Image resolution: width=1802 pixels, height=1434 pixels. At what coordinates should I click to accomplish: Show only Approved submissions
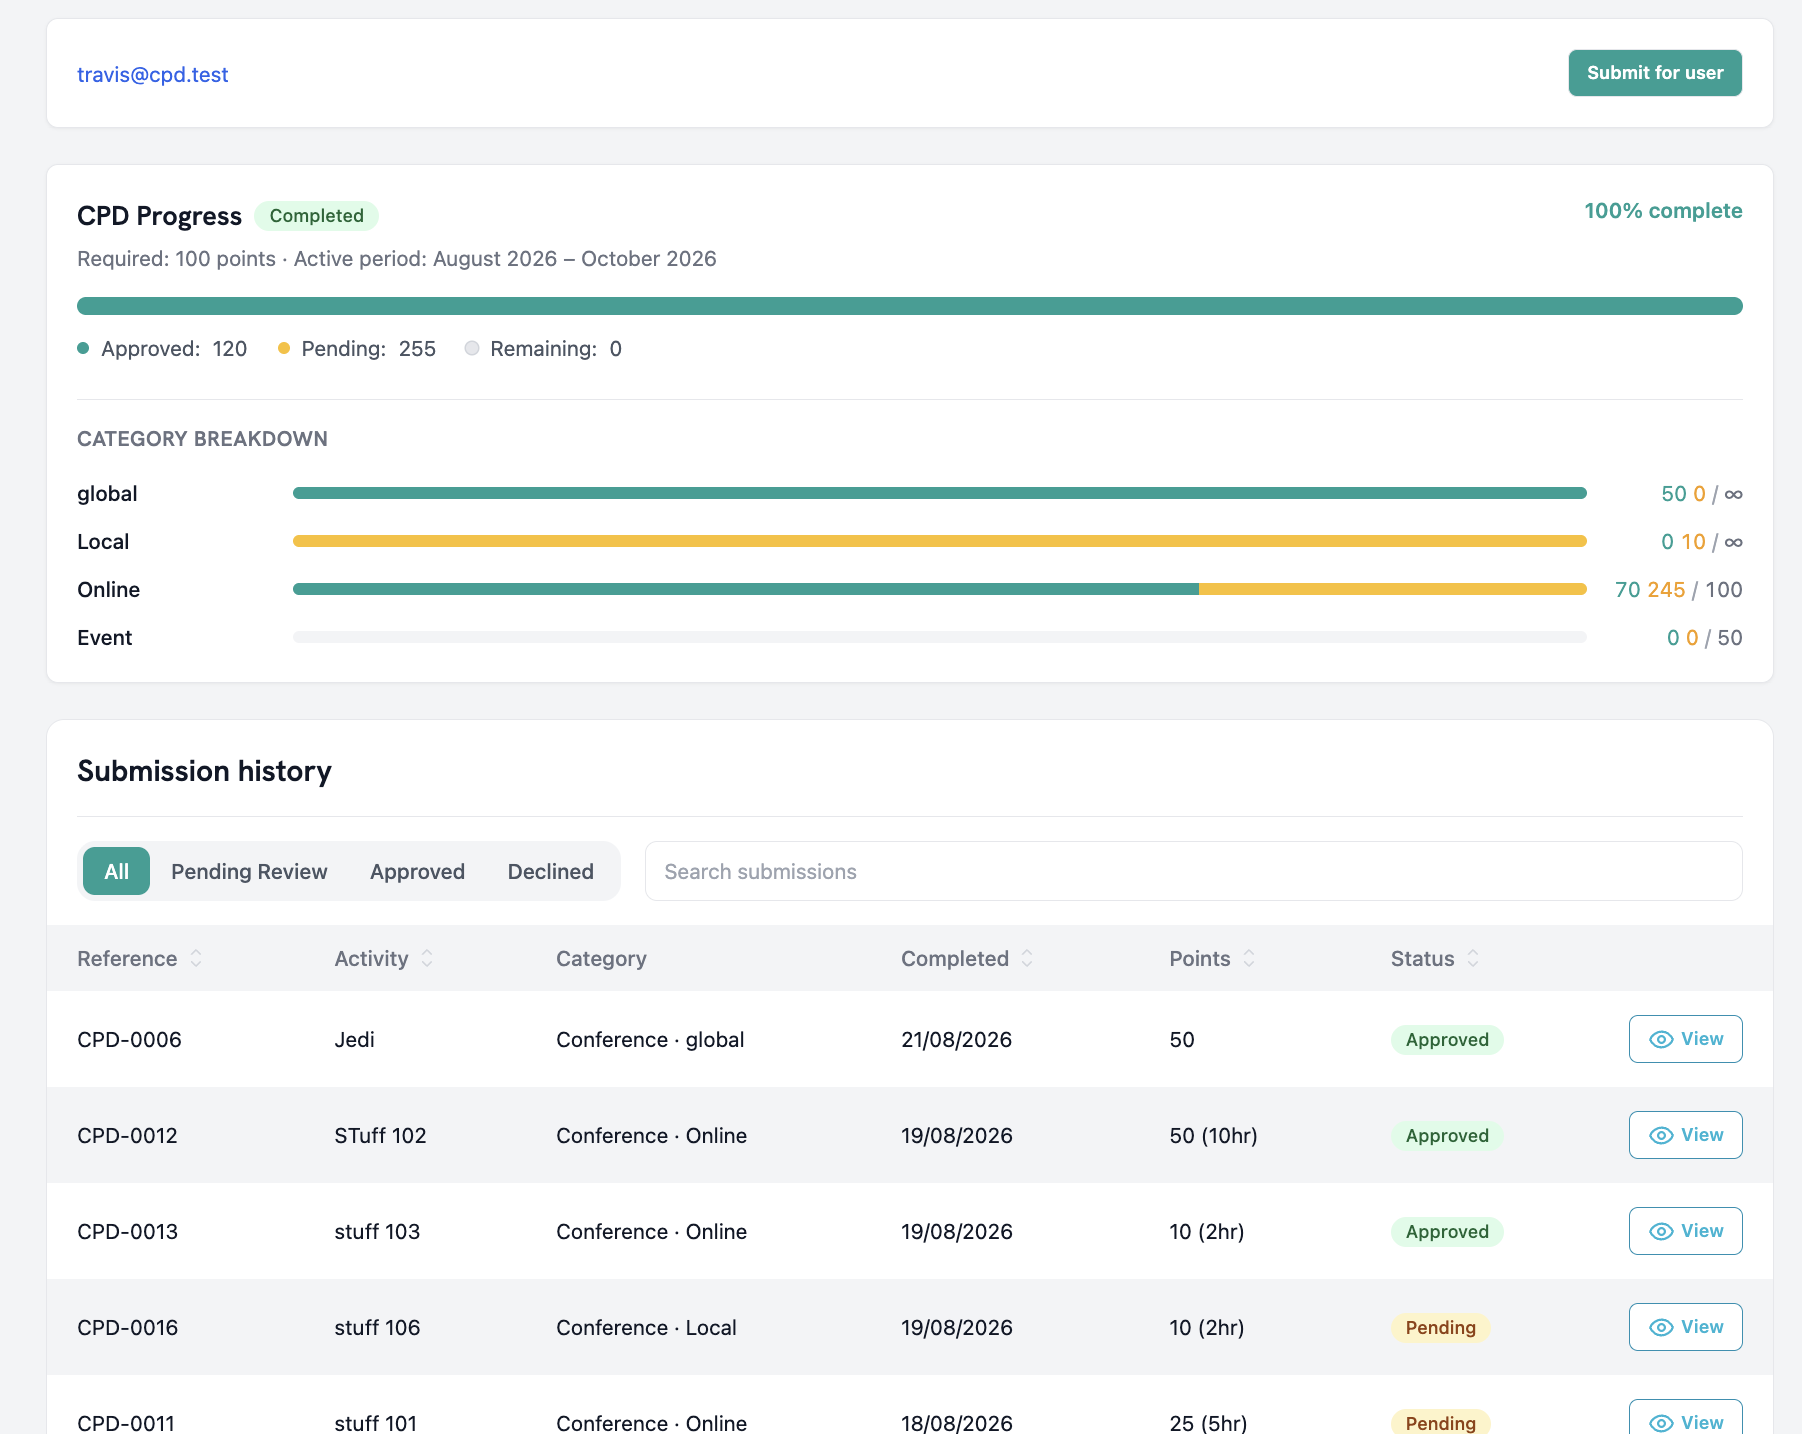click(417, 871)
